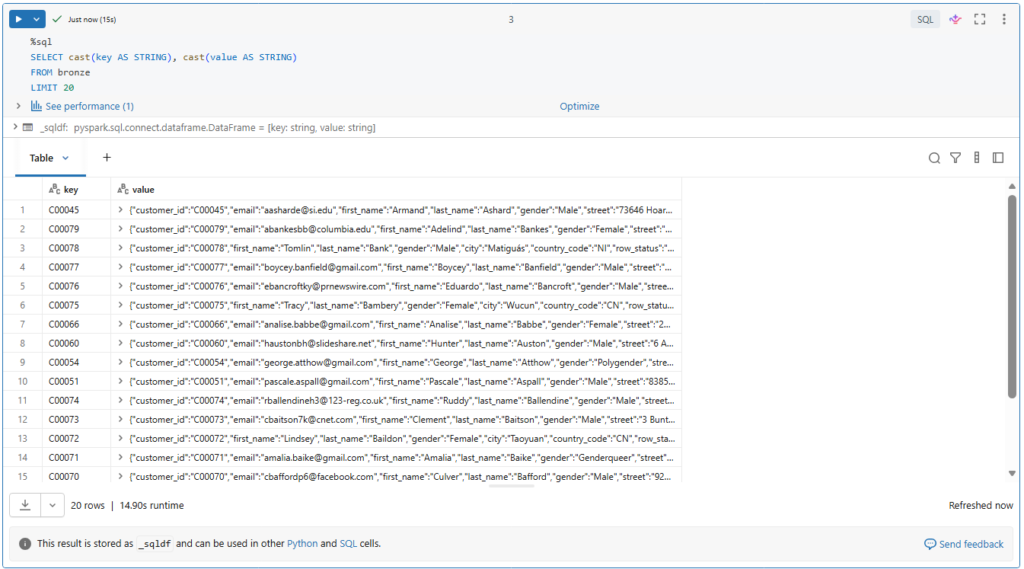Toggle the results side panel icon
Screen dimensions: 1024x569
(x=998, y=158)
